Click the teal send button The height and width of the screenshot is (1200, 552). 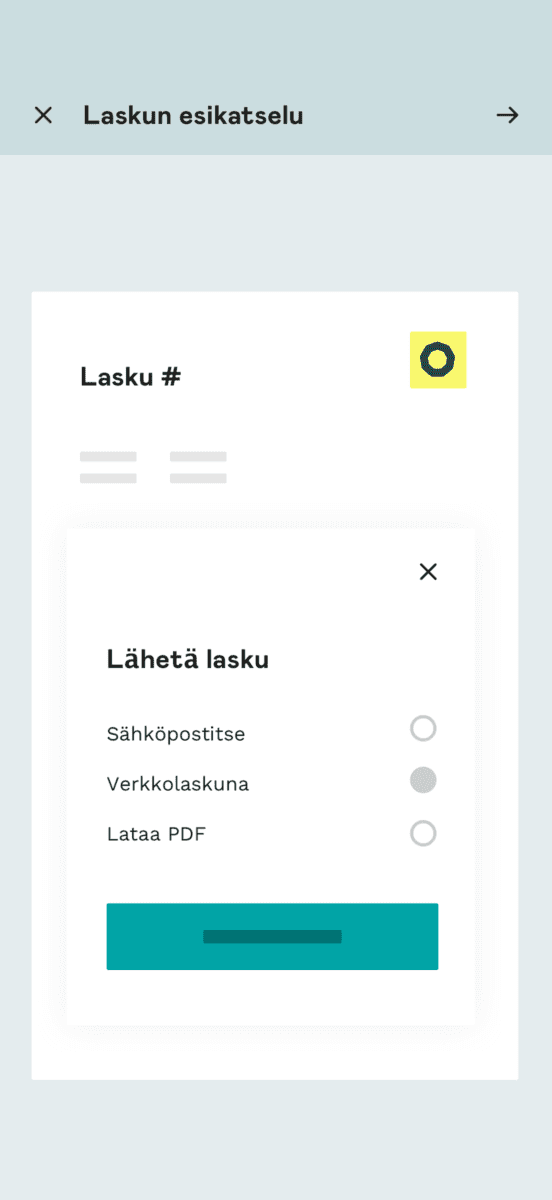272,937
